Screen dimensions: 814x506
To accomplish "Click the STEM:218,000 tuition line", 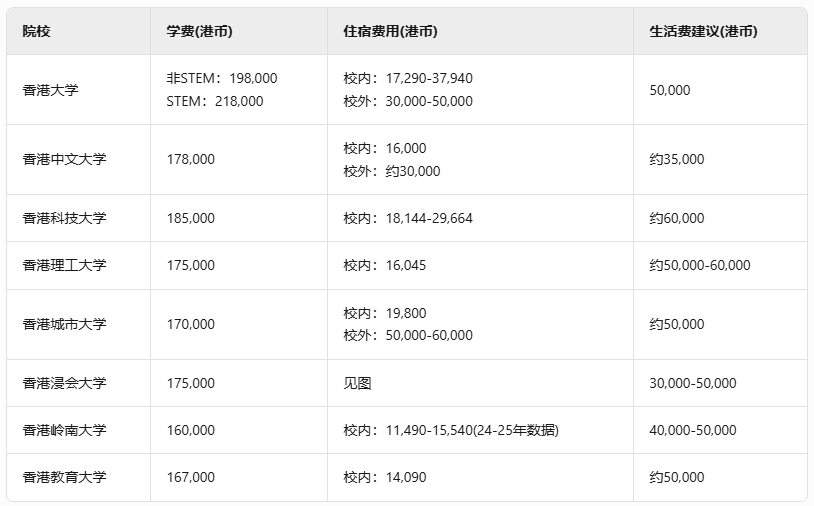I will (215, 101).
